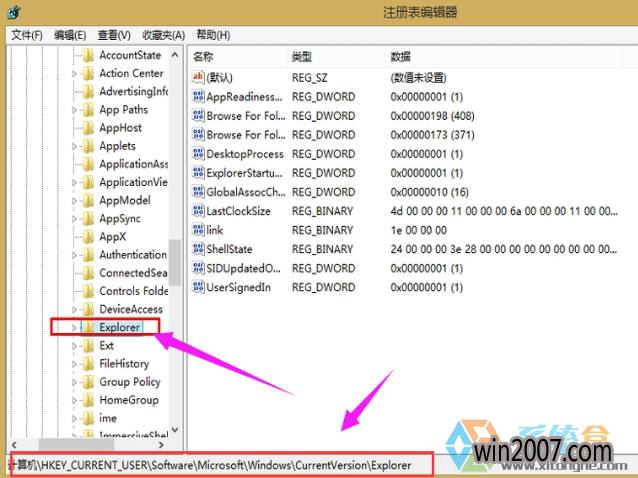Sort by the 数据 column header
This screenshot has height=478, width=638.
point(504,57)
